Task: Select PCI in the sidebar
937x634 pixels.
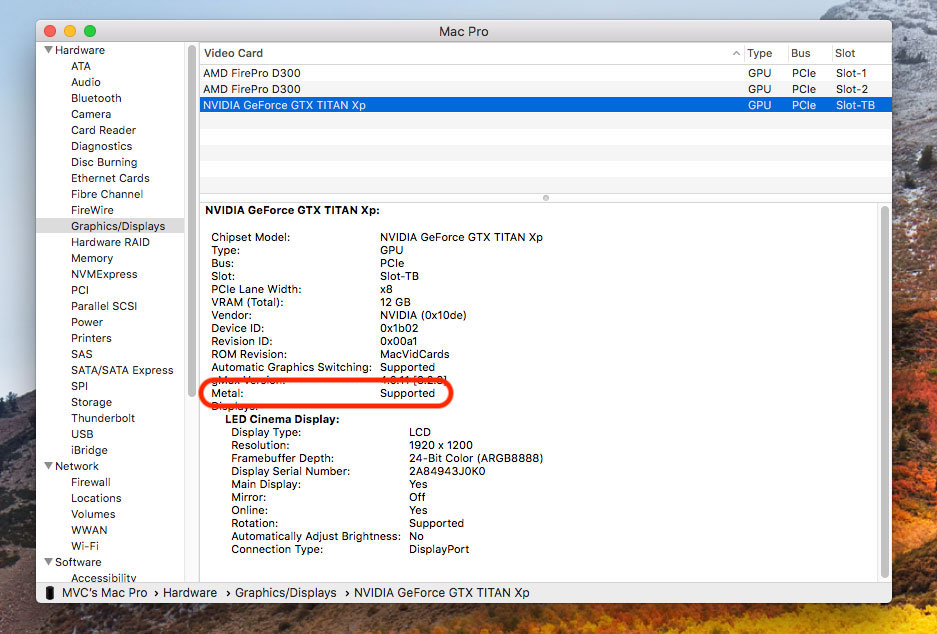Action: [80, 290]
